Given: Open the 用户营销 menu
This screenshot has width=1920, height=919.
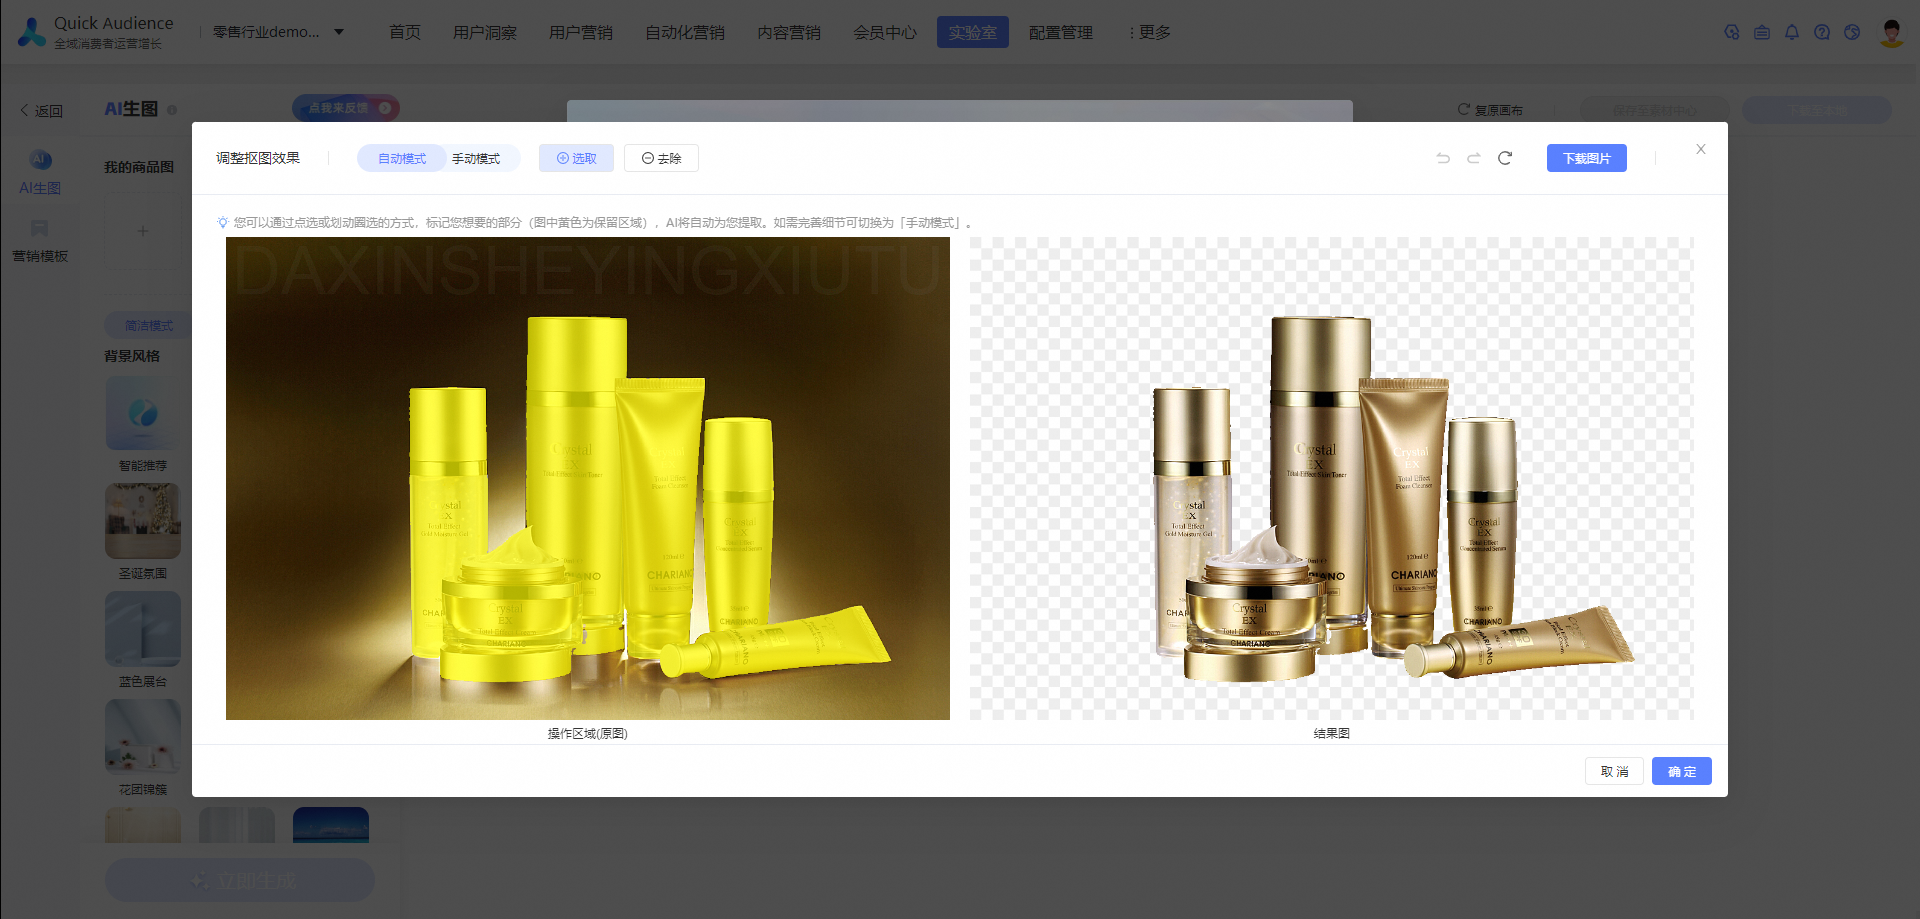Looking at the screenshot, I should click(581, 32).
